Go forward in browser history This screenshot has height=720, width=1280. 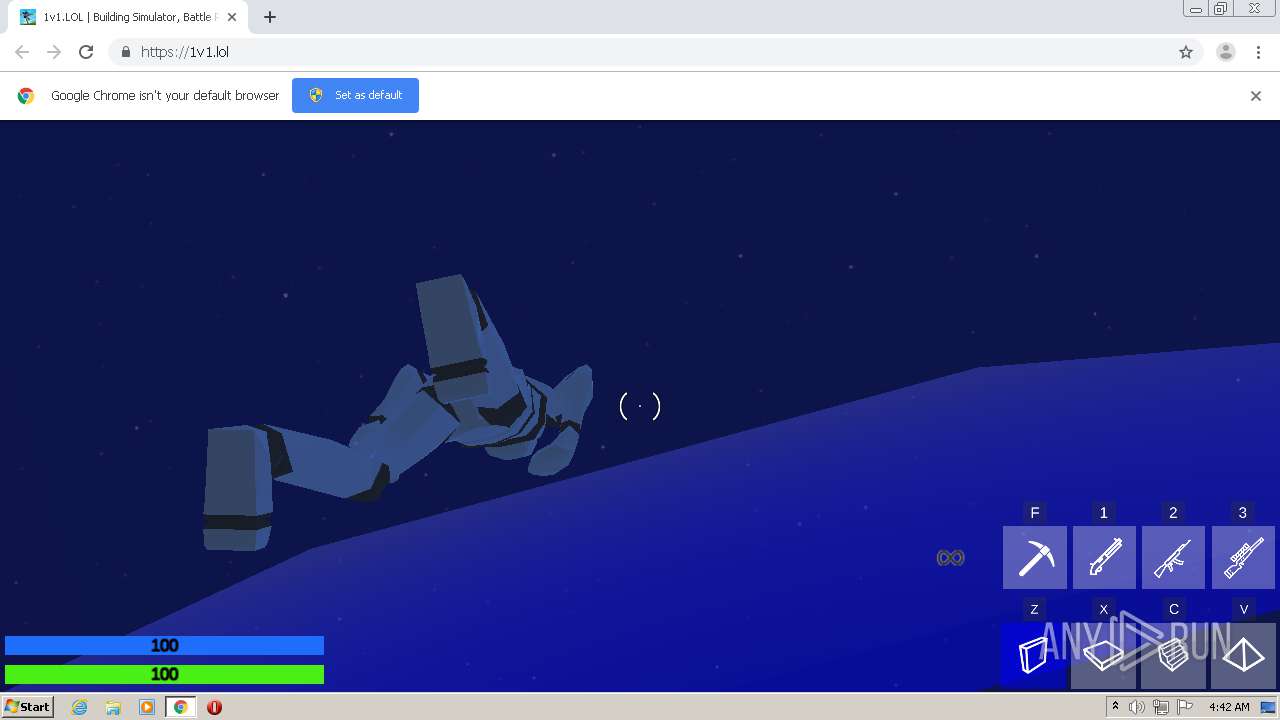click(x=54, y=52)
